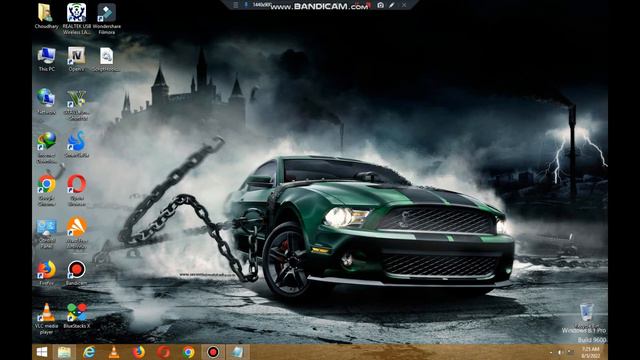This screenshot has width=640, height=360.
Task: Launch Chrome from the taskbar
Action: coord(189,352)
